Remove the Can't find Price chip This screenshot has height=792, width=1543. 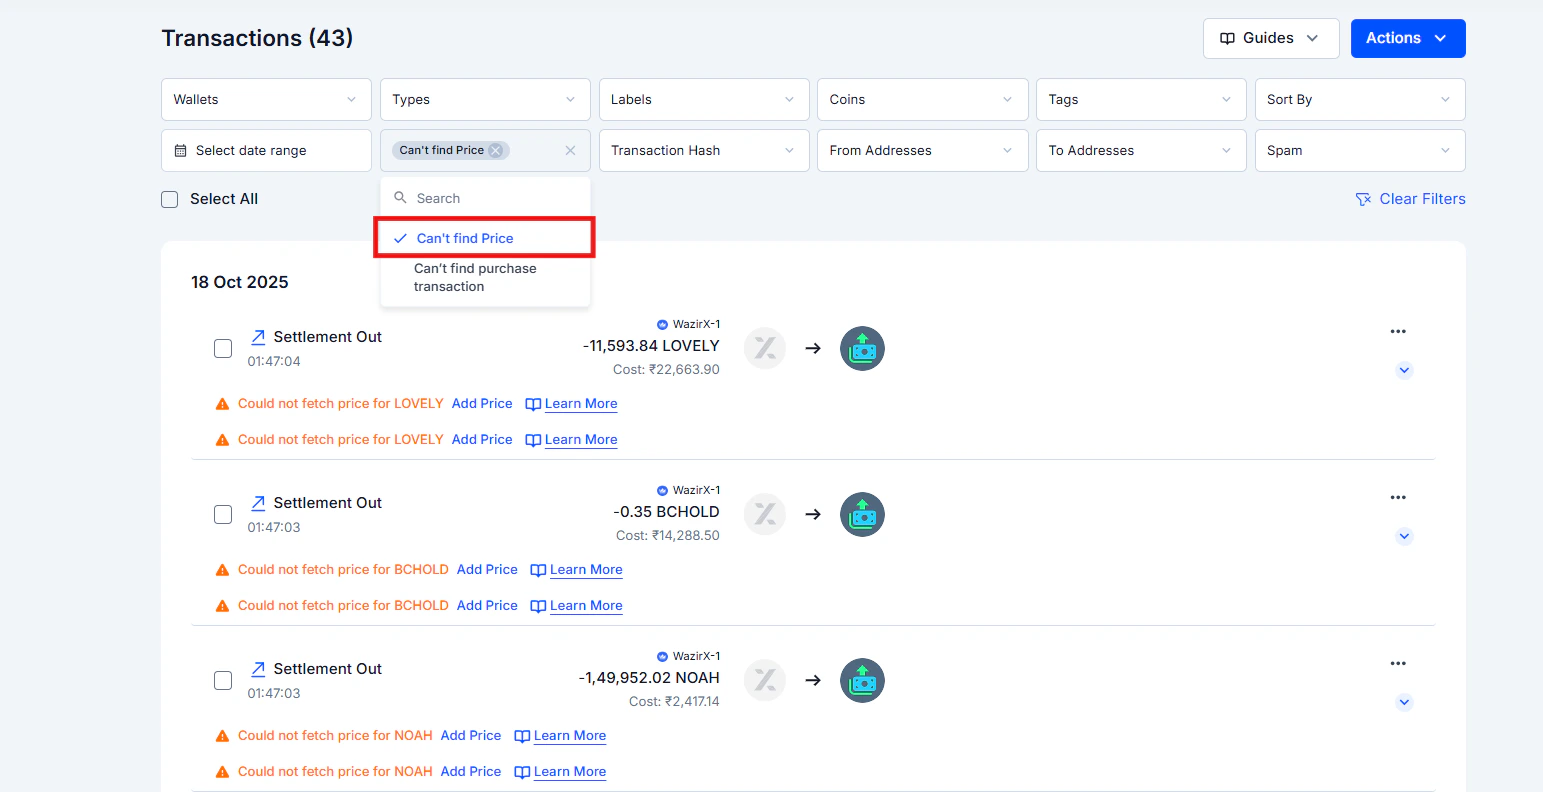pyautogui.click(x=495, y=150)
